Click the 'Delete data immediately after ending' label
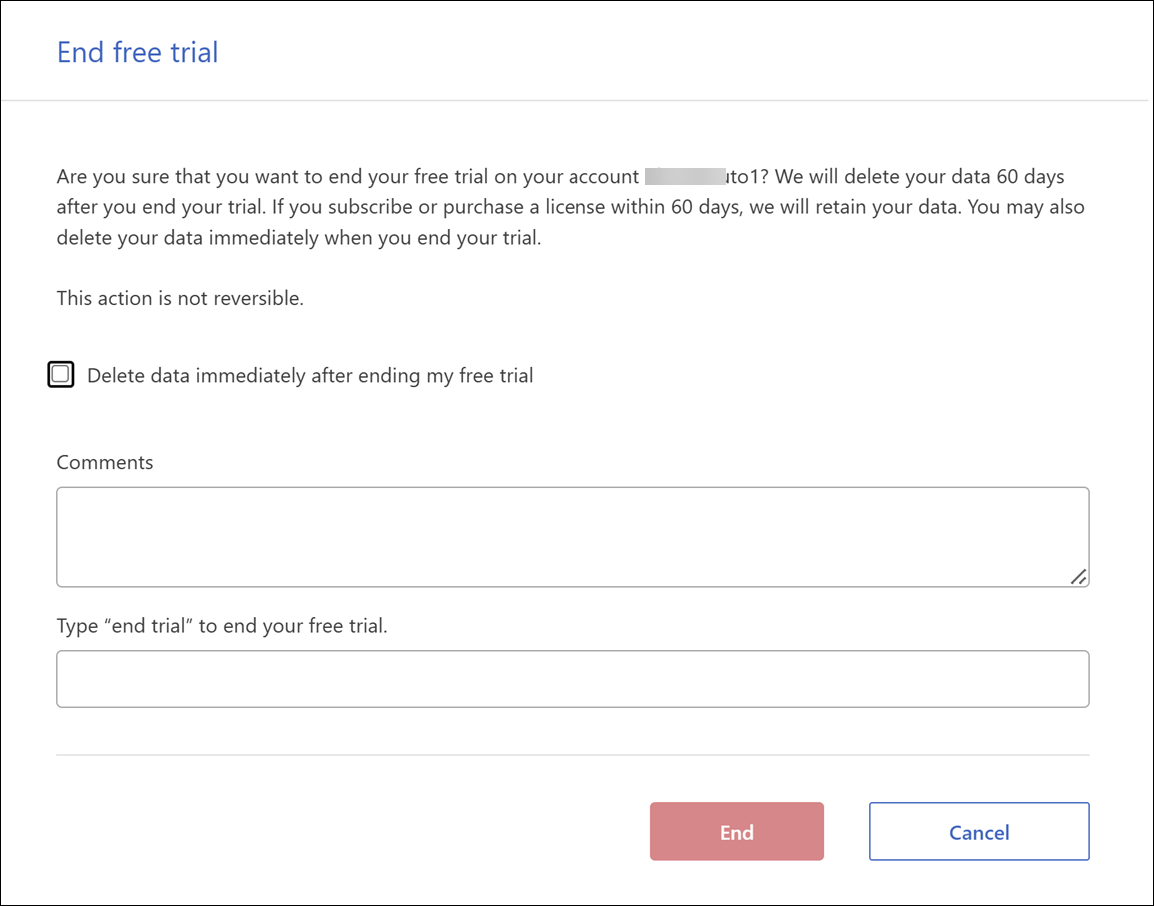1154x906 pixels. pos(310,376)
